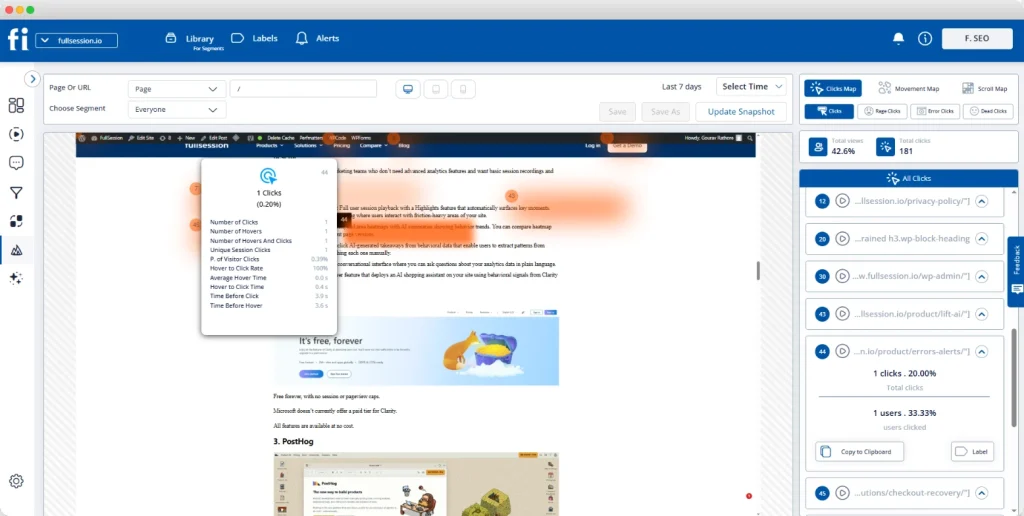The width and height of the screenshot is (1024, 516).
Task: Click the fi logo in header
Action: click(x=18, y=39)
